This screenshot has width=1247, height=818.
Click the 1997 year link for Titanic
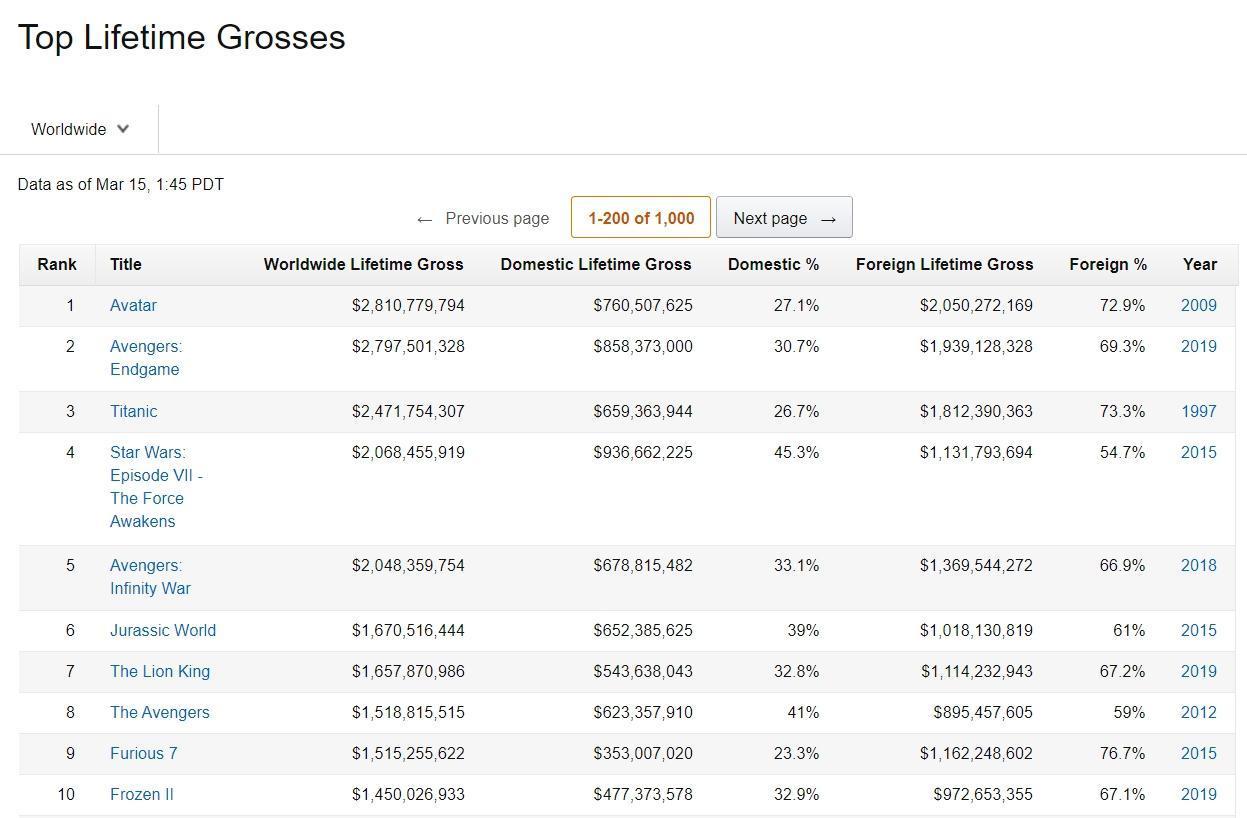(1198, 411)
